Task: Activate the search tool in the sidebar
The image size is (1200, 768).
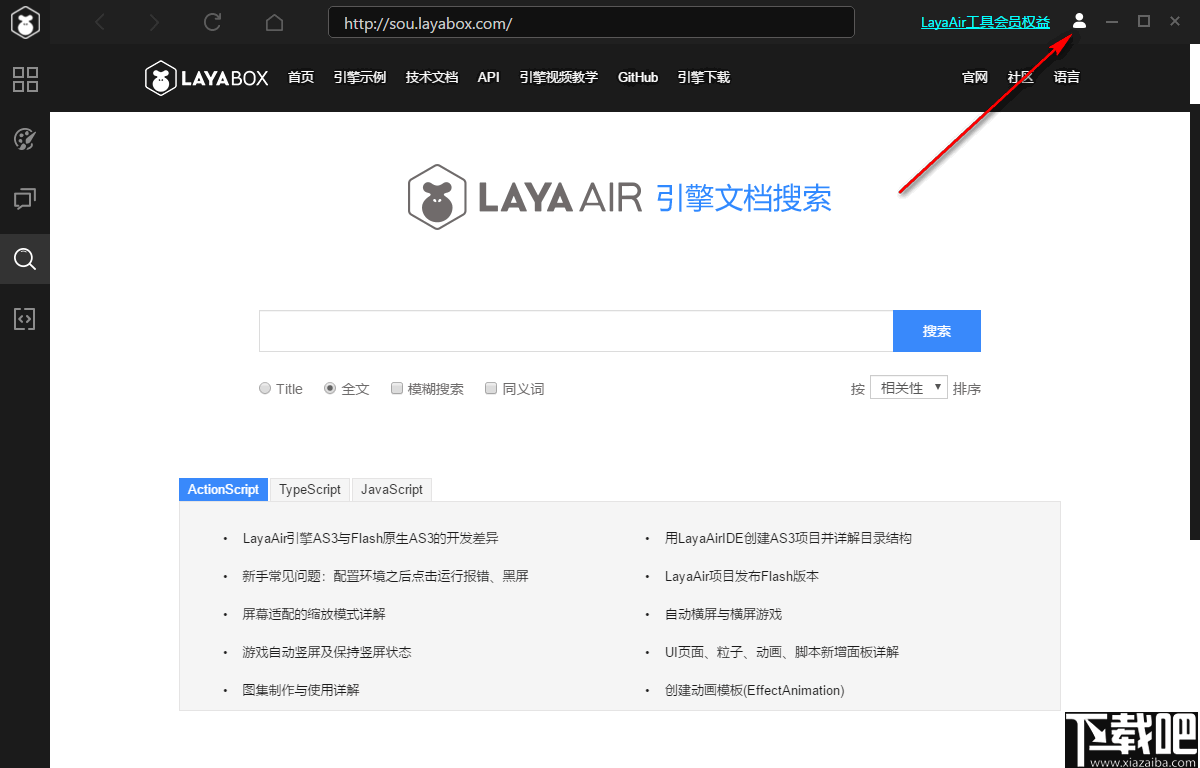Action: tap(25, 259)
